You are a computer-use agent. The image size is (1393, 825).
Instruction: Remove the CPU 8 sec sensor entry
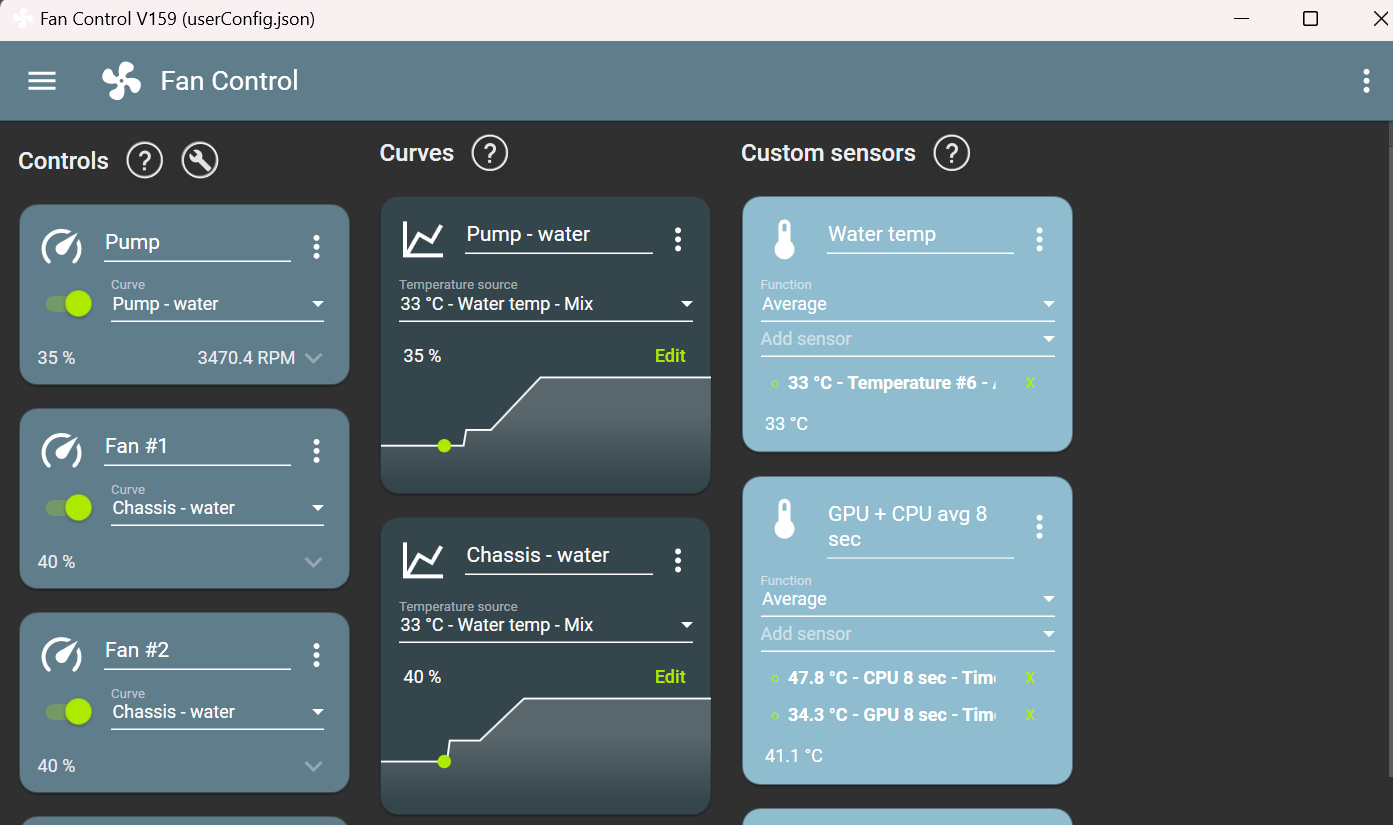pos(1030,678)
